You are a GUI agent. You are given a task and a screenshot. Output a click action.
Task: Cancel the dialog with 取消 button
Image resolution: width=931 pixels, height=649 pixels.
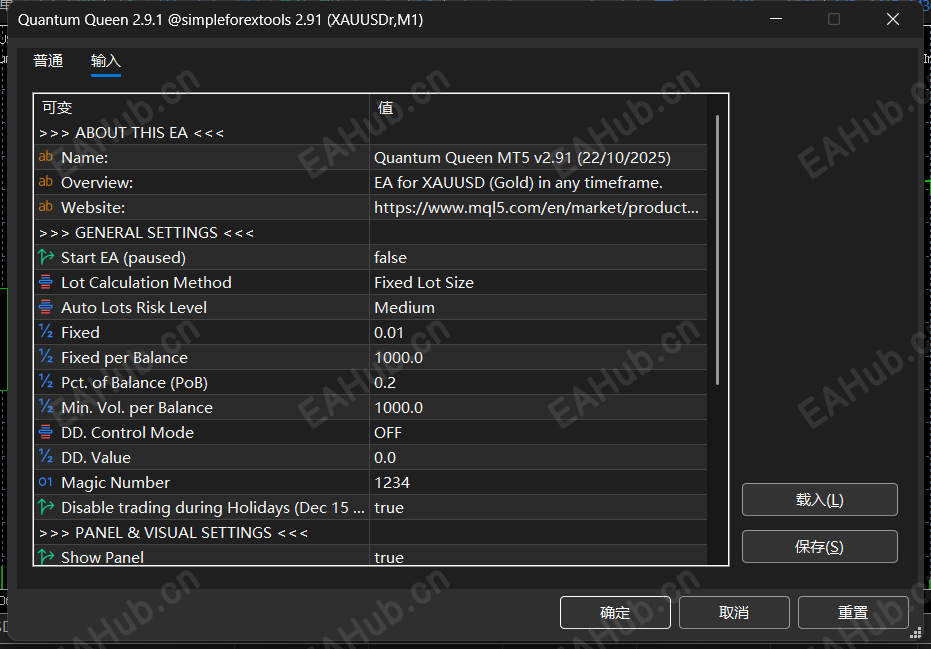[x=734, y=612]
